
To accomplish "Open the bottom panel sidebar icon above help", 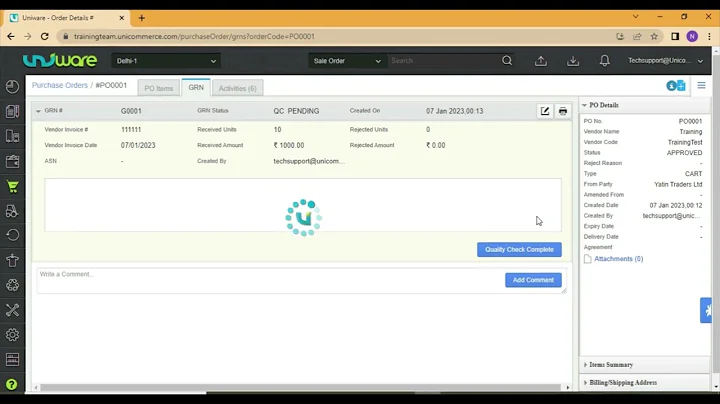I will coord(12,359).
